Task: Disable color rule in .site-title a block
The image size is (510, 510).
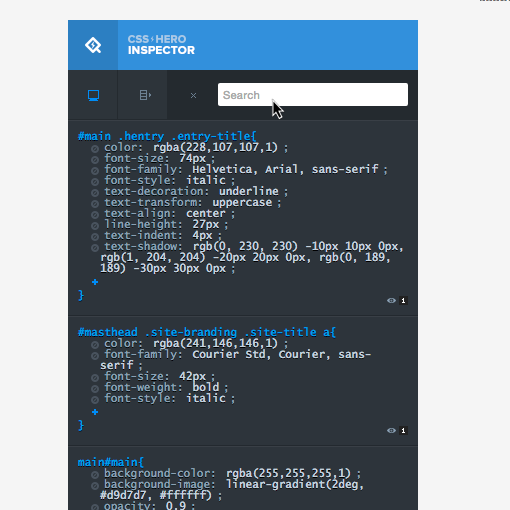Action: pyautogui.click(x=95, y=345)
